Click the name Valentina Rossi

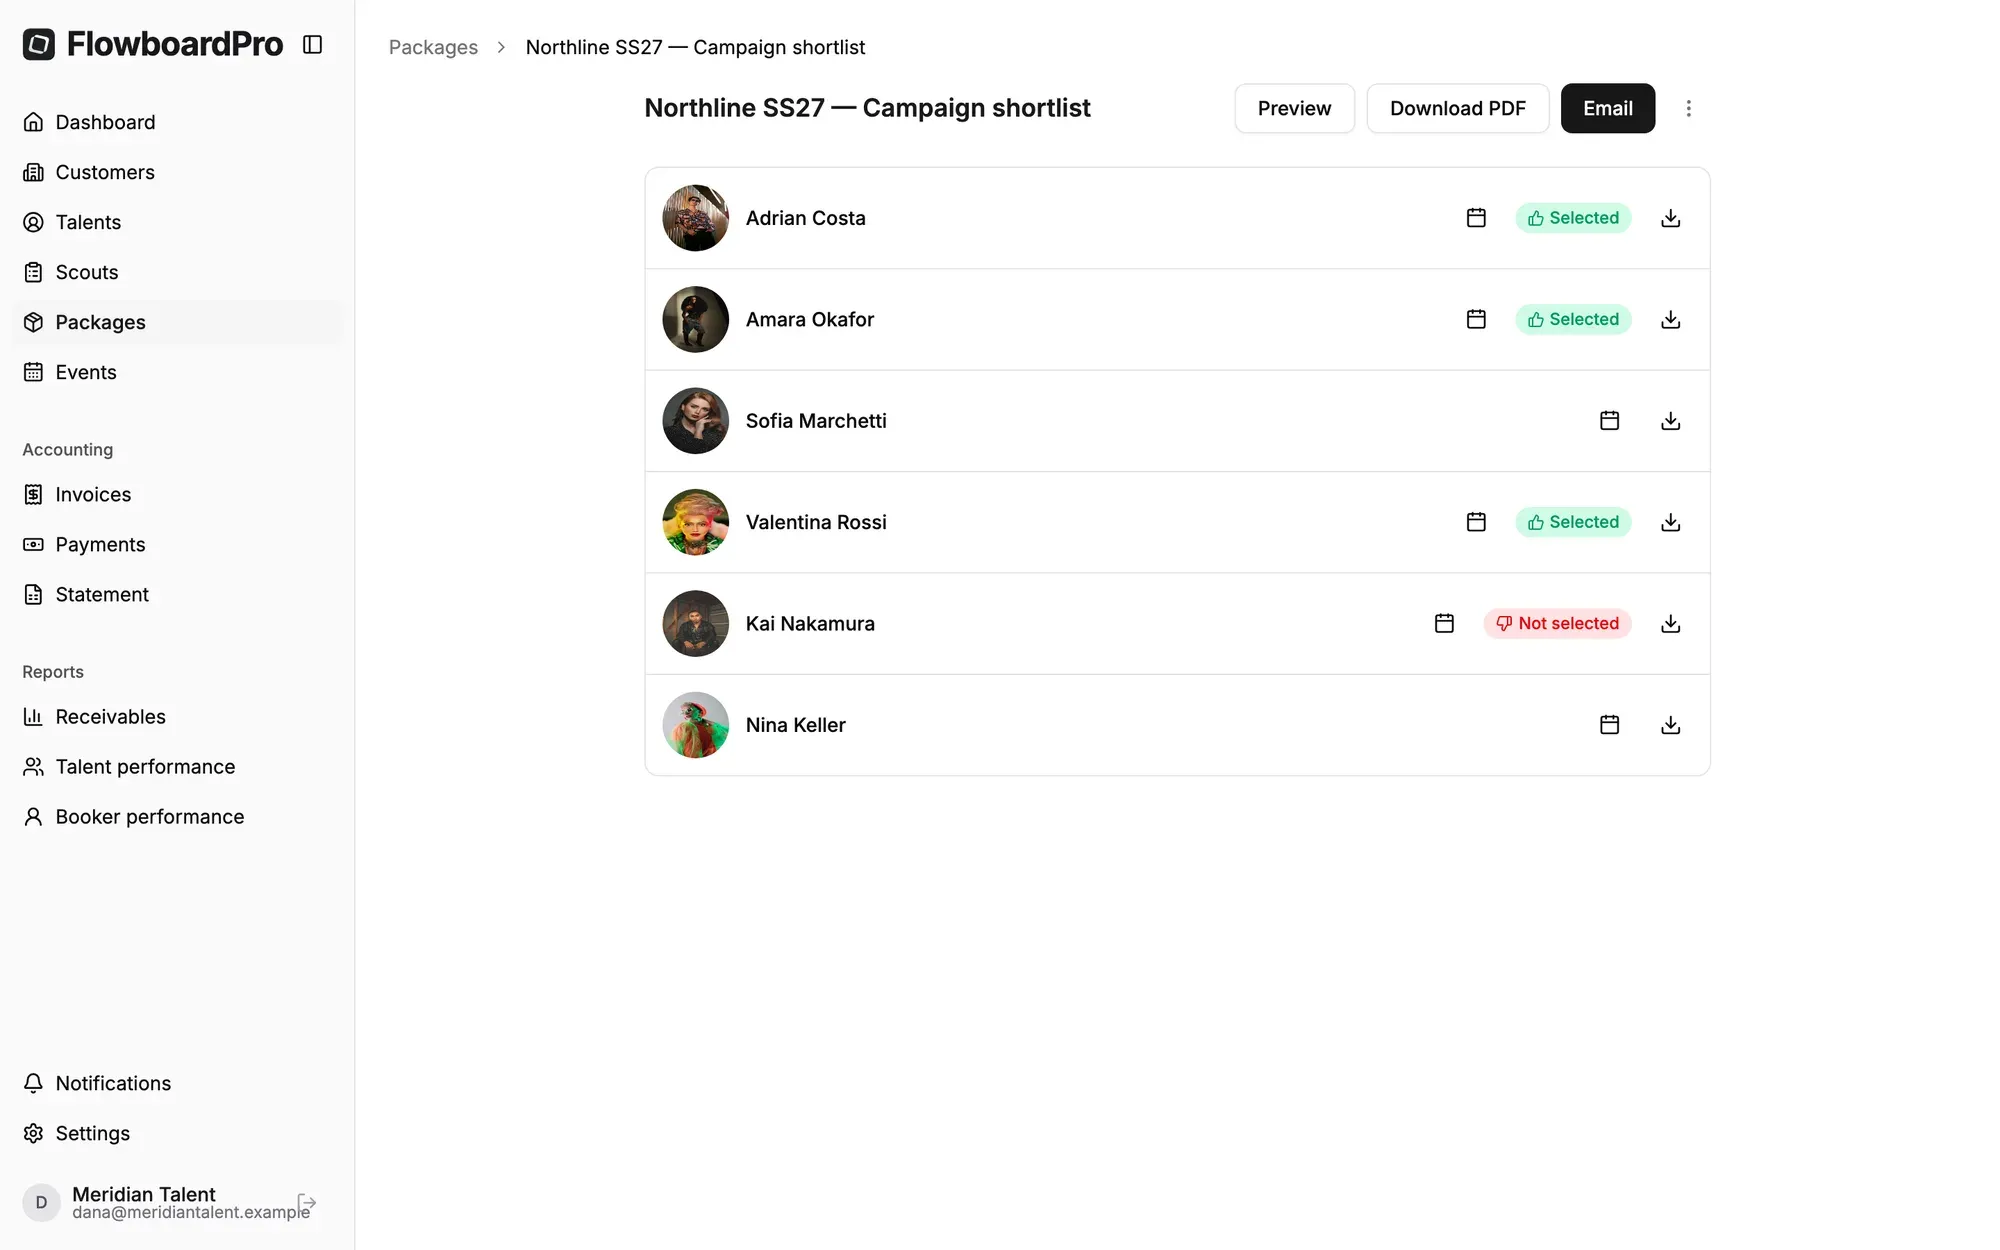[x=816, y=522]
